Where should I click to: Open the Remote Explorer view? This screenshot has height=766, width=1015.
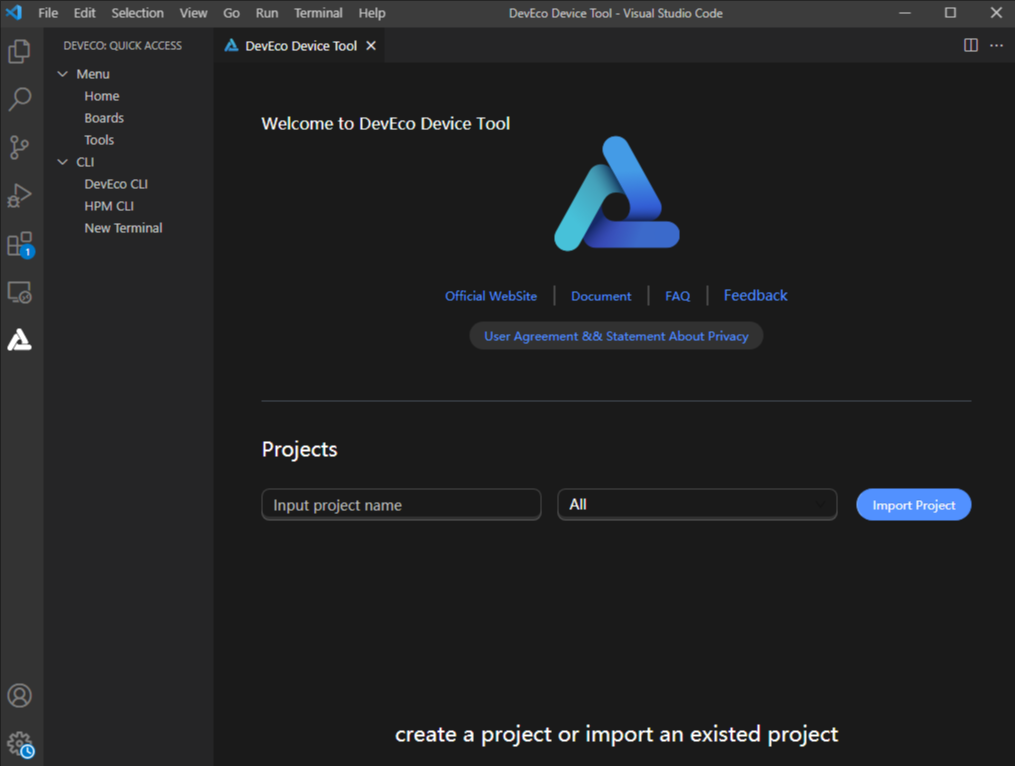click(21, 291)
